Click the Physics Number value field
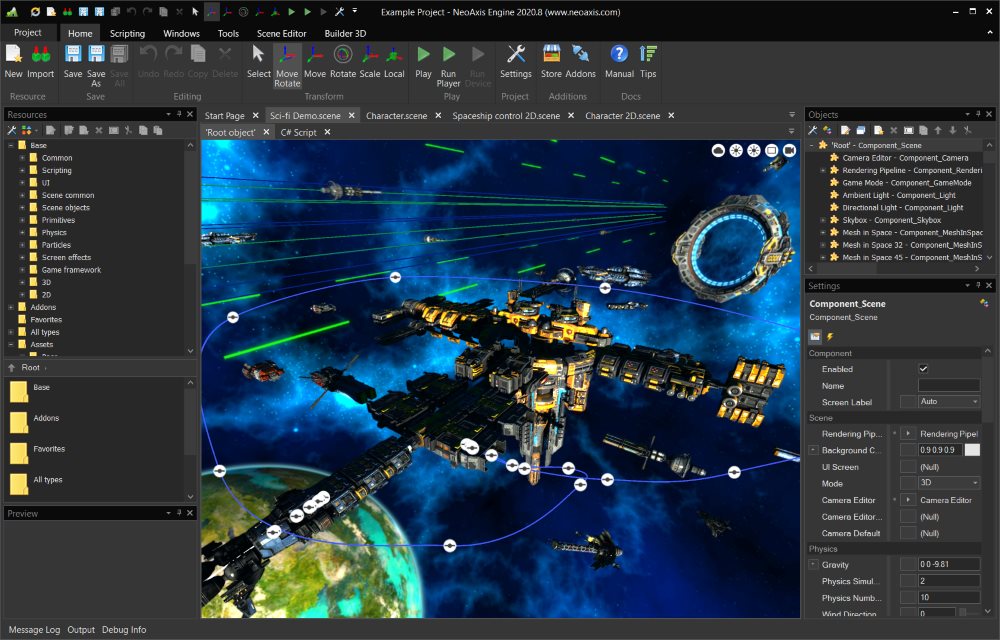The width and height of the screenshot is (1000, 640). pos(948,597)
